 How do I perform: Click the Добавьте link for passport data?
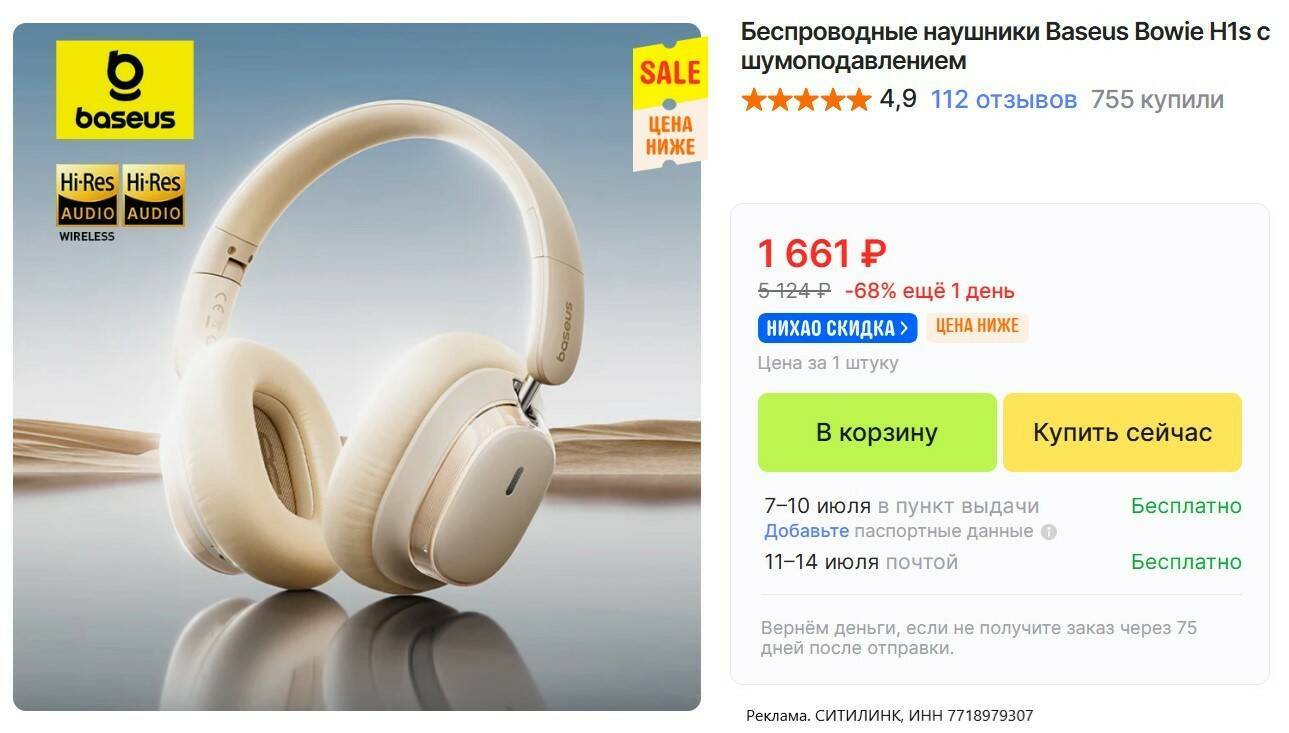coord(806,531)
